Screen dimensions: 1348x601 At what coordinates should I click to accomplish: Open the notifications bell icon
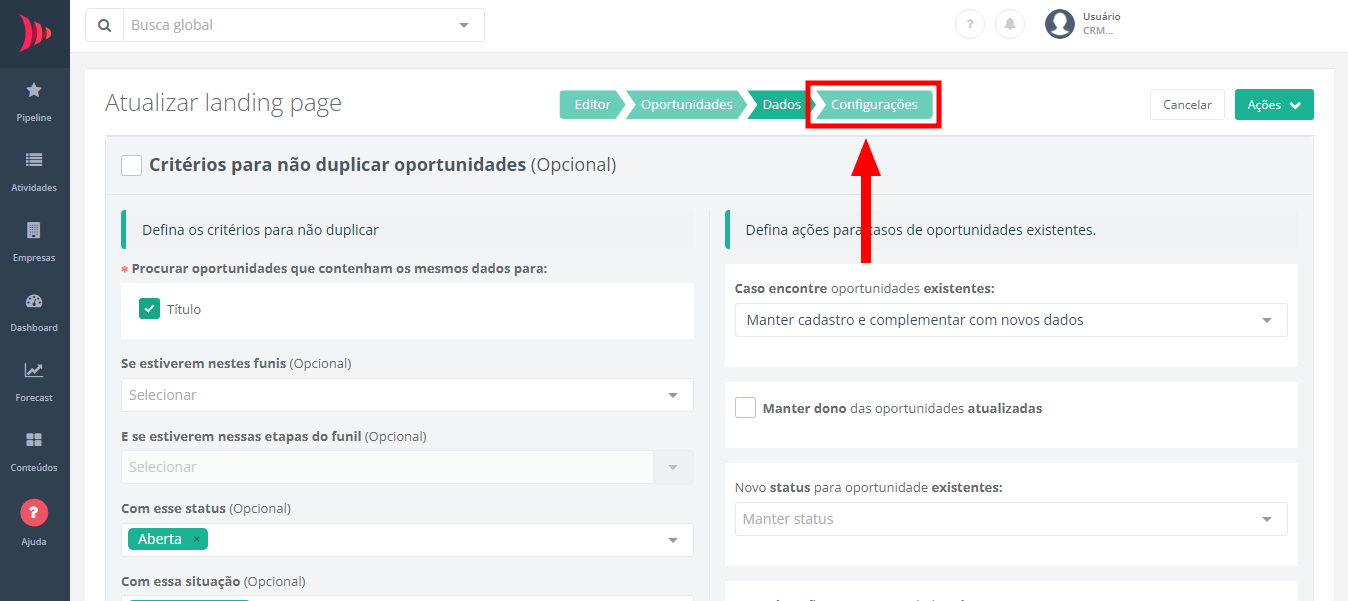point(1010,24)
